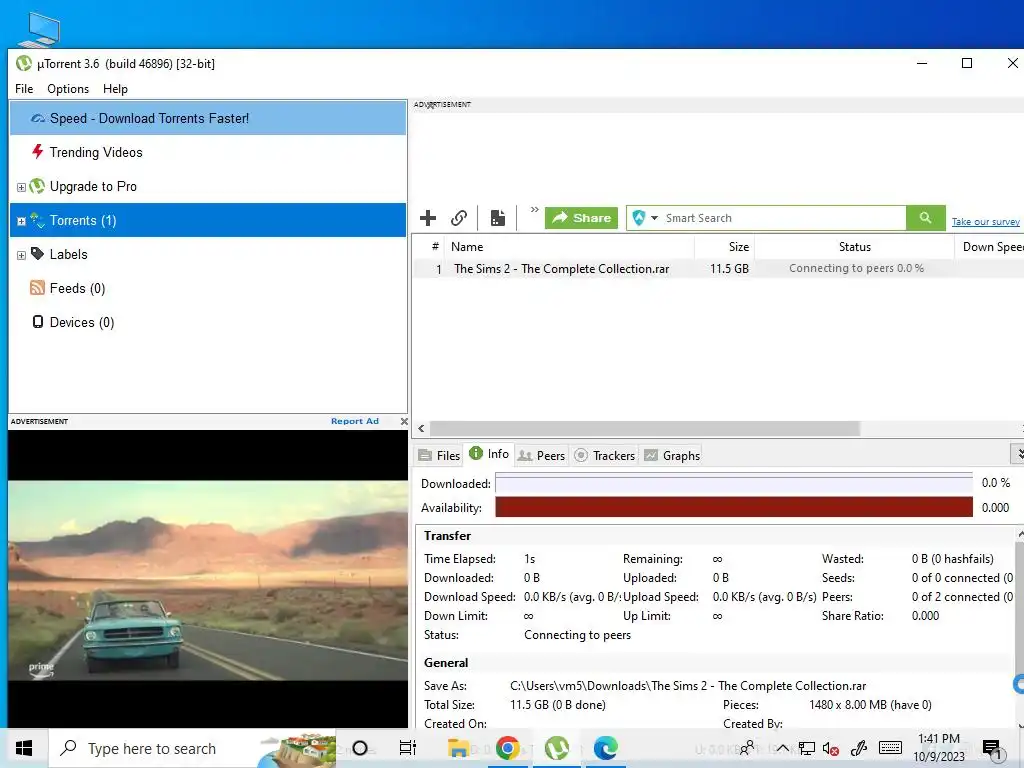This screenshot has height=768, width=1024.
Task: Expand the Upgrade to Pro tree node
Action: (x=21, y=187)
